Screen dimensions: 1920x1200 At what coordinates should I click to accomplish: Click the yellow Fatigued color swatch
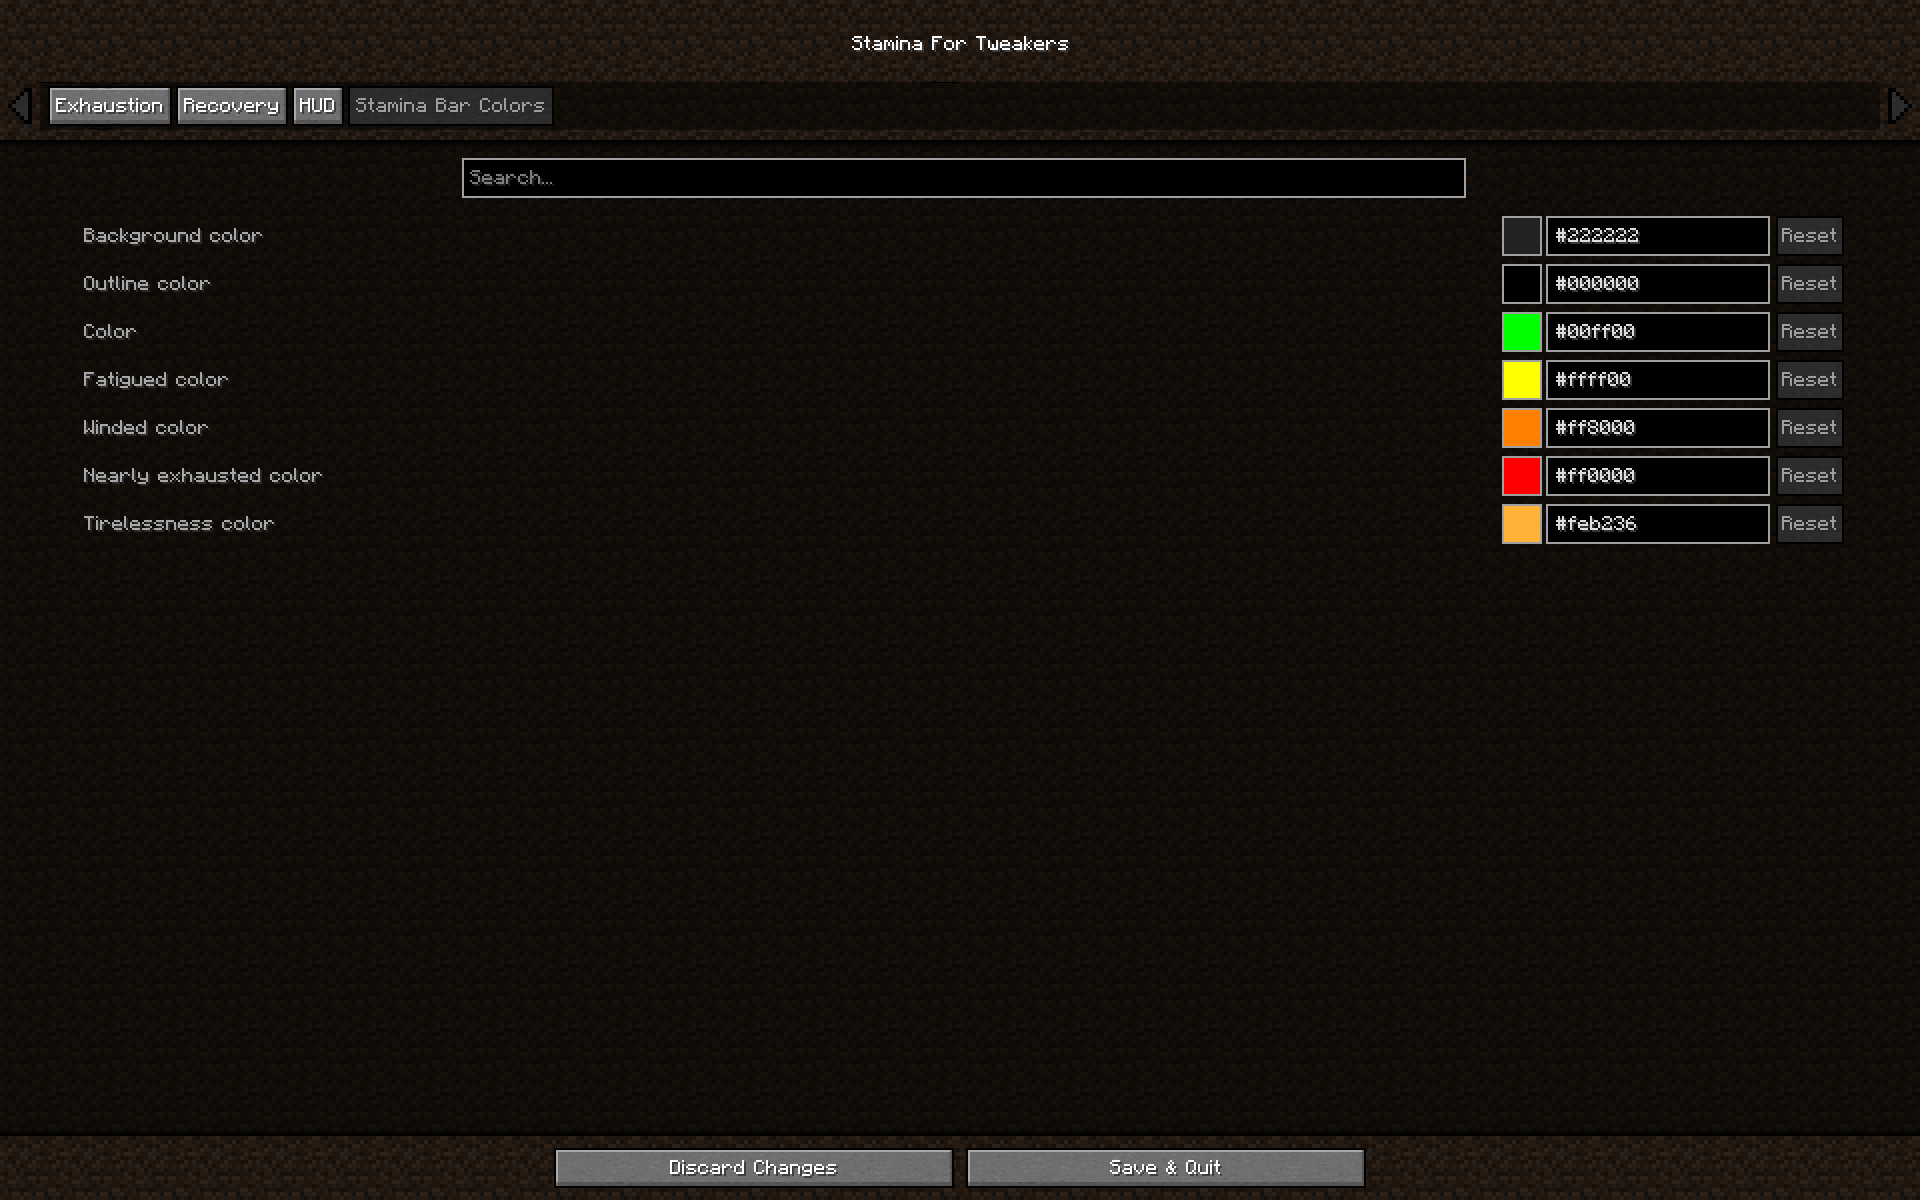pos(1522,379)
